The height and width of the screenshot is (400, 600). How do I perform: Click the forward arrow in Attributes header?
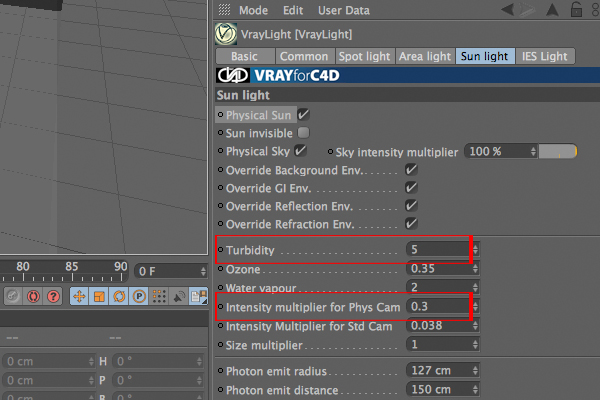click(x=527, y=10)
